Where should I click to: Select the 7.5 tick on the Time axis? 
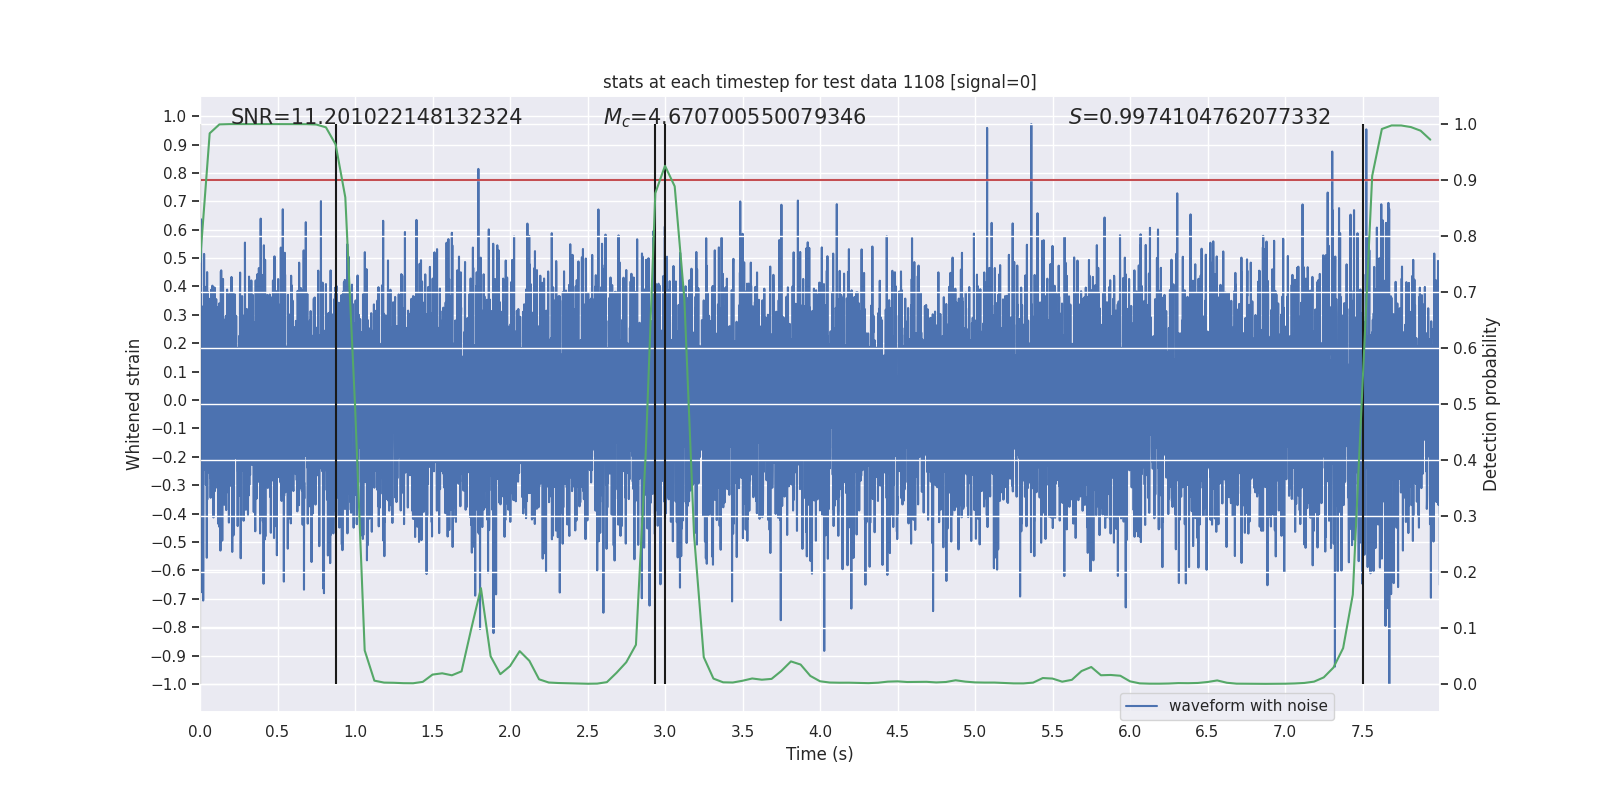click(1362, 731)
